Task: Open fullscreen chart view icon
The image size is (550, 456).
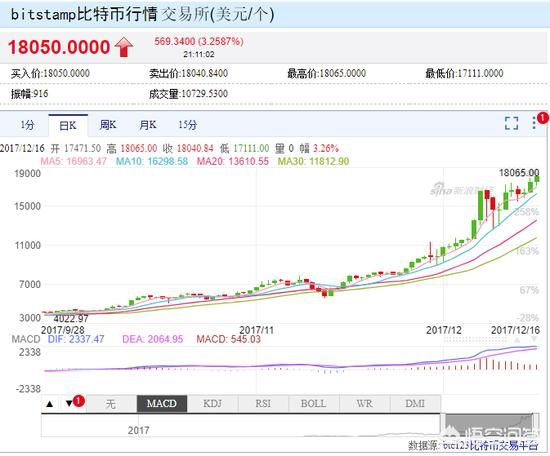Action: pyautogui.click(x=511, y=123)
